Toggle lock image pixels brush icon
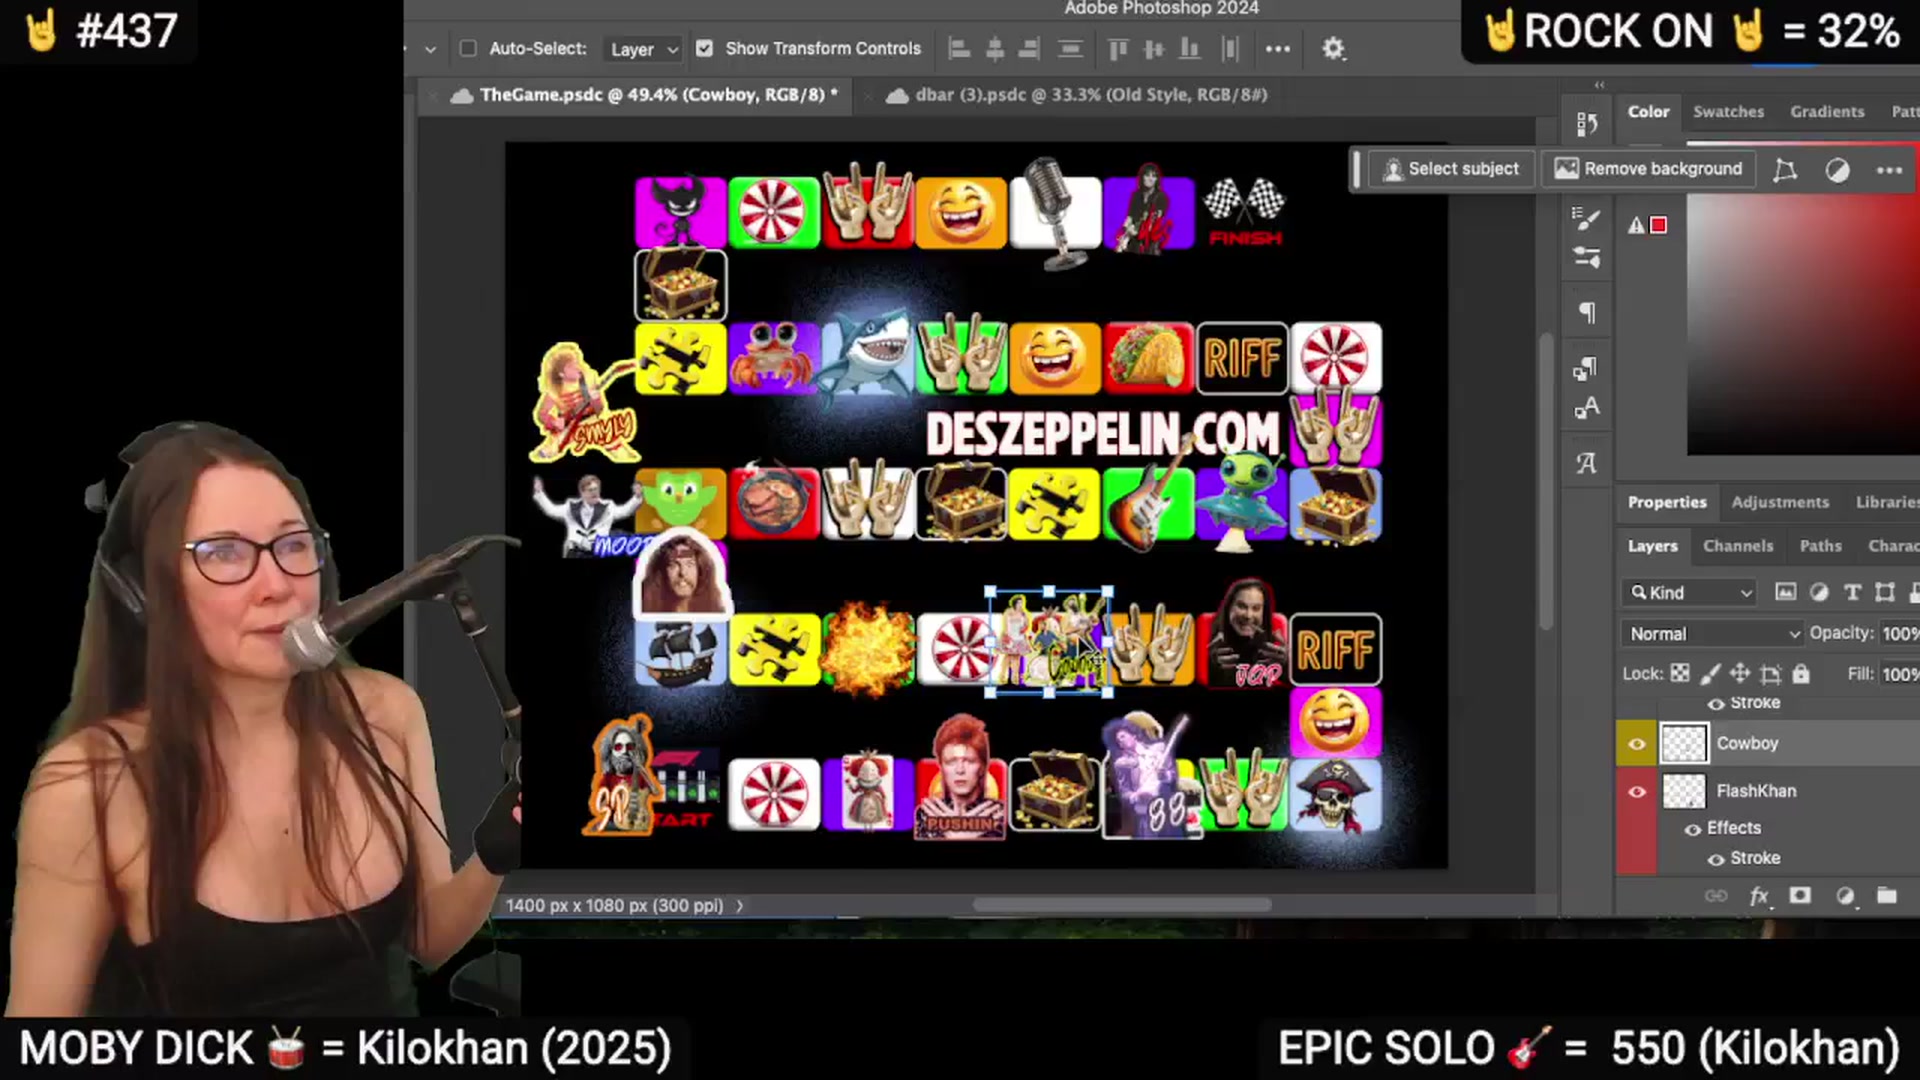The image size is (1920, 1080). [x=1710, y=673]
